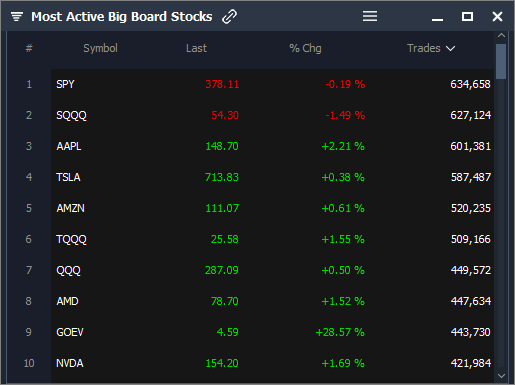Select the SPY symbol row
Image resolution: width=515 pixels, height=385 pixels.
point(272,84)
